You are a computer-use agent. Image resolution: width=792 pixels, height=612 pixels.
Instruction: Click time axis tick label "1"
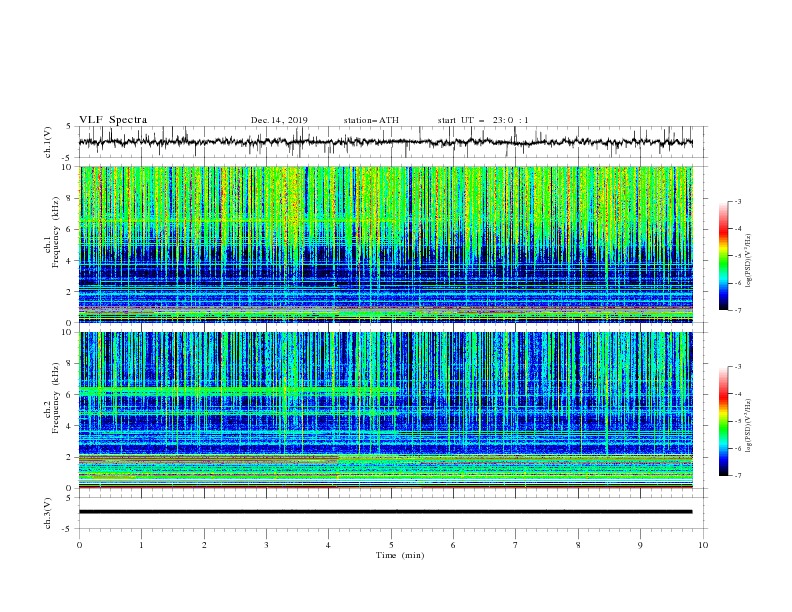141,545
